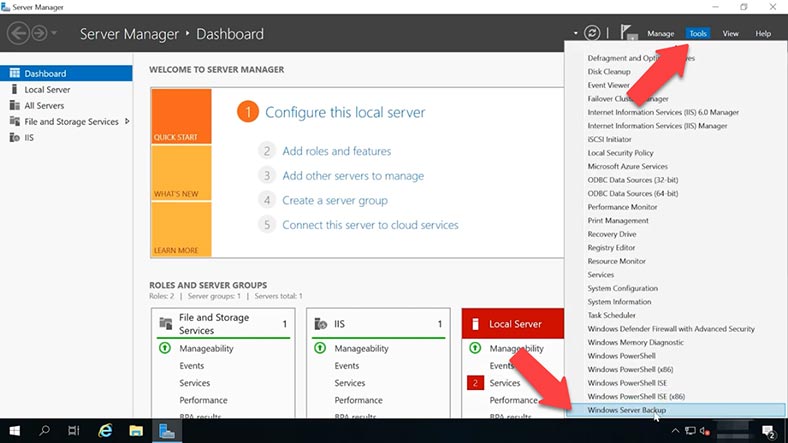Click Create a server group link
The image size is (788, 443).
335,200
